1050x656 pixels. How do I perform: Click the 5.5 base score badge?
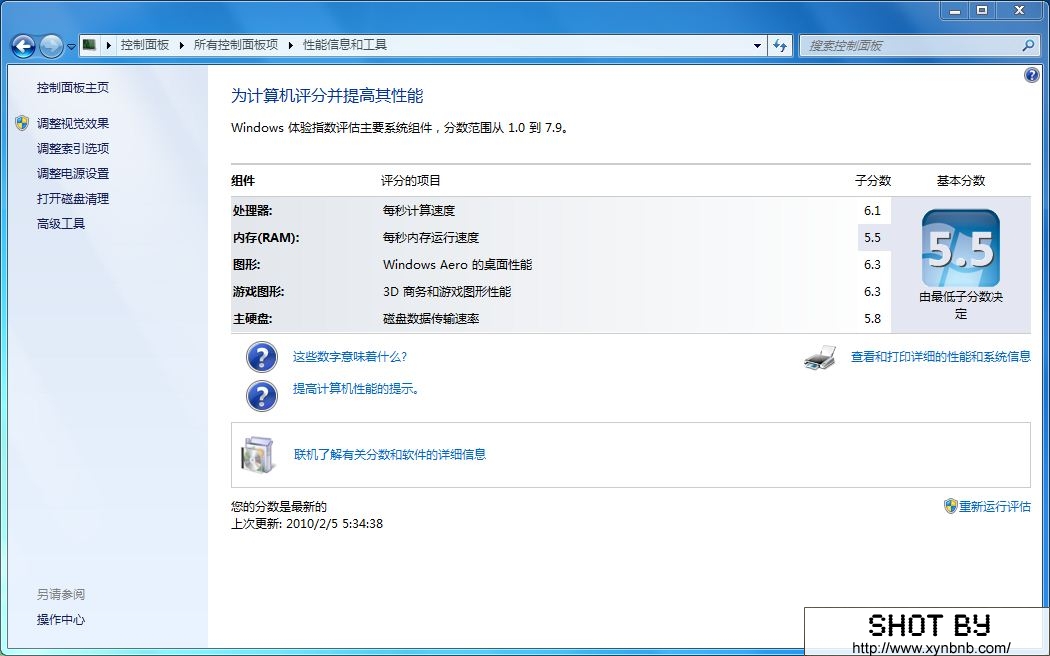click(x=961, y=248)
